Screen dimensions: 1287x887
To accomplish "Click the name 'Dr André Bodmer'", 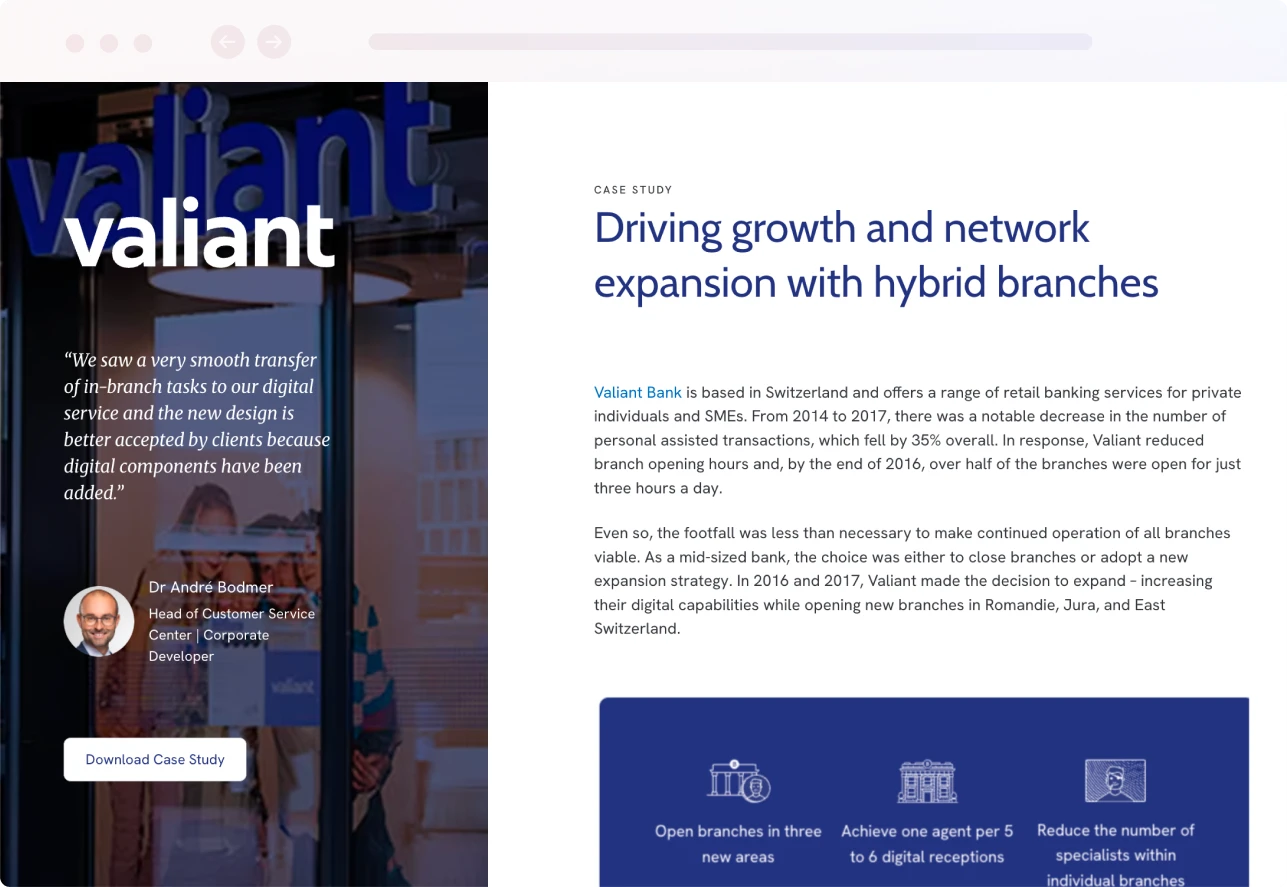I will pos(211,587).
